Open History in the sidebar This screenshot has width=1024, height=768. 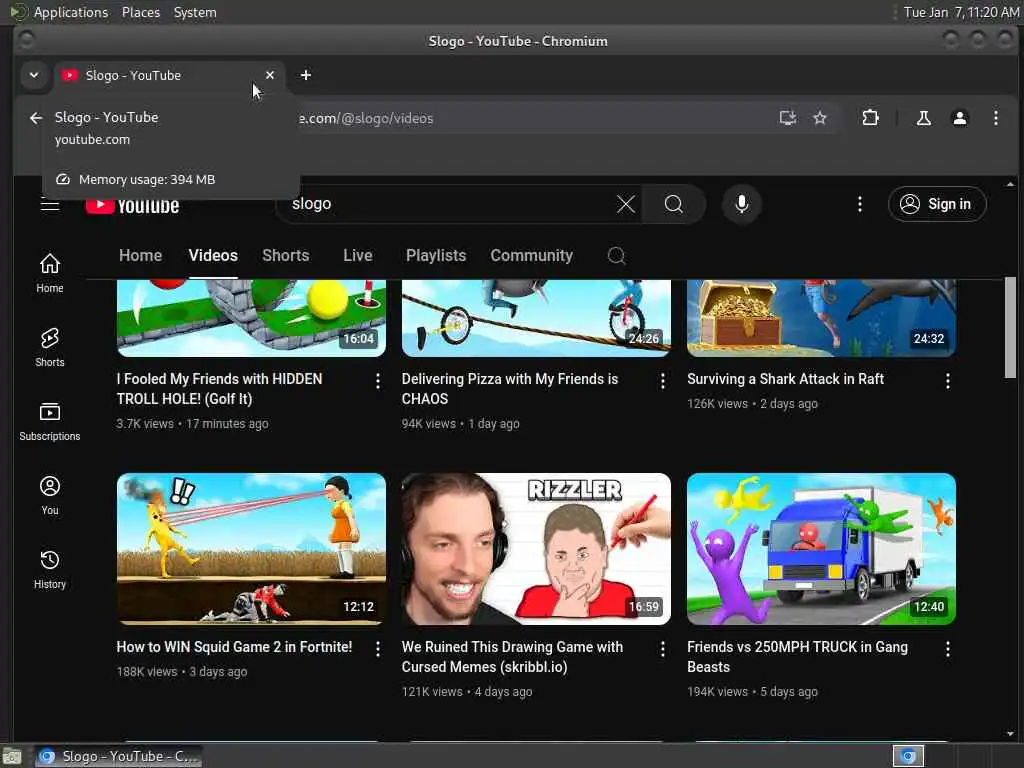coord(50,569)
